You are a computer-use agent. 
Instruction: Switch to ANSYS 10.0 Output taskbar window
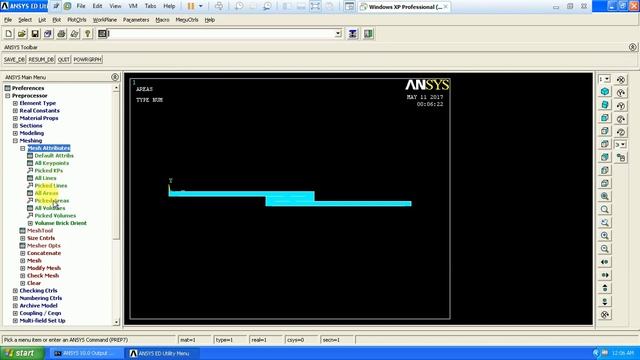pyautogui.click(x=86, y=353)
